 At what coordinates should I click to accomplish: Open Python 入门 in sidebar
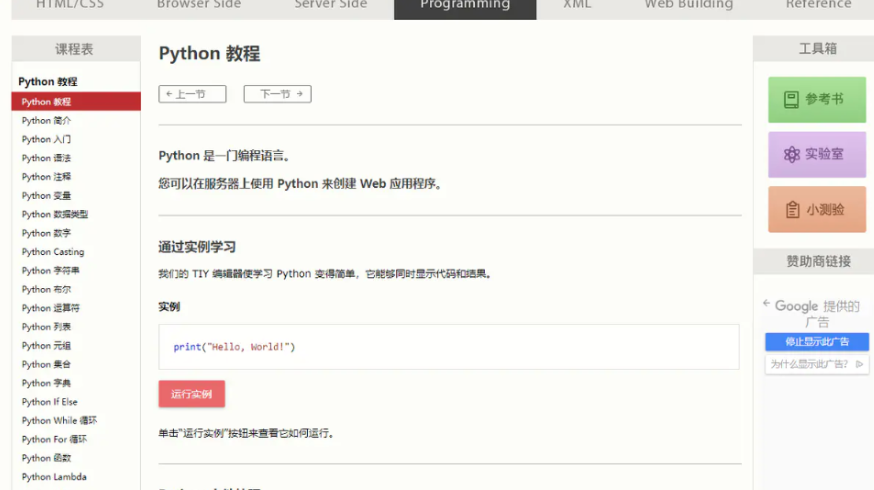coord(46,139)
